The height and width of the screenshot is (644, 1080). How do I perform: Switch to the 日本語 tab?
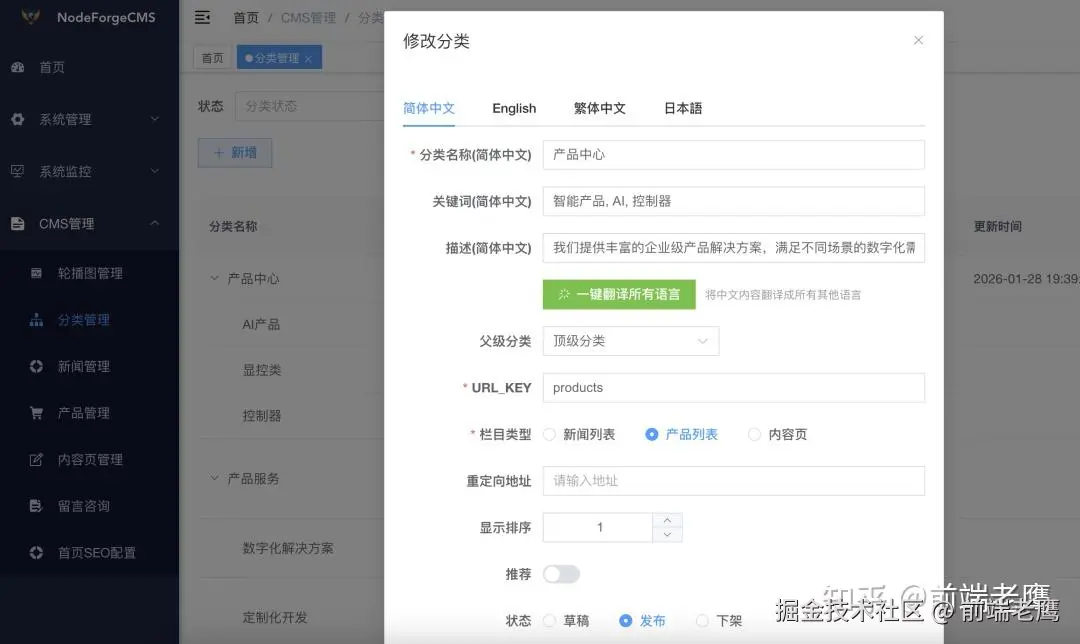[683, 108]
